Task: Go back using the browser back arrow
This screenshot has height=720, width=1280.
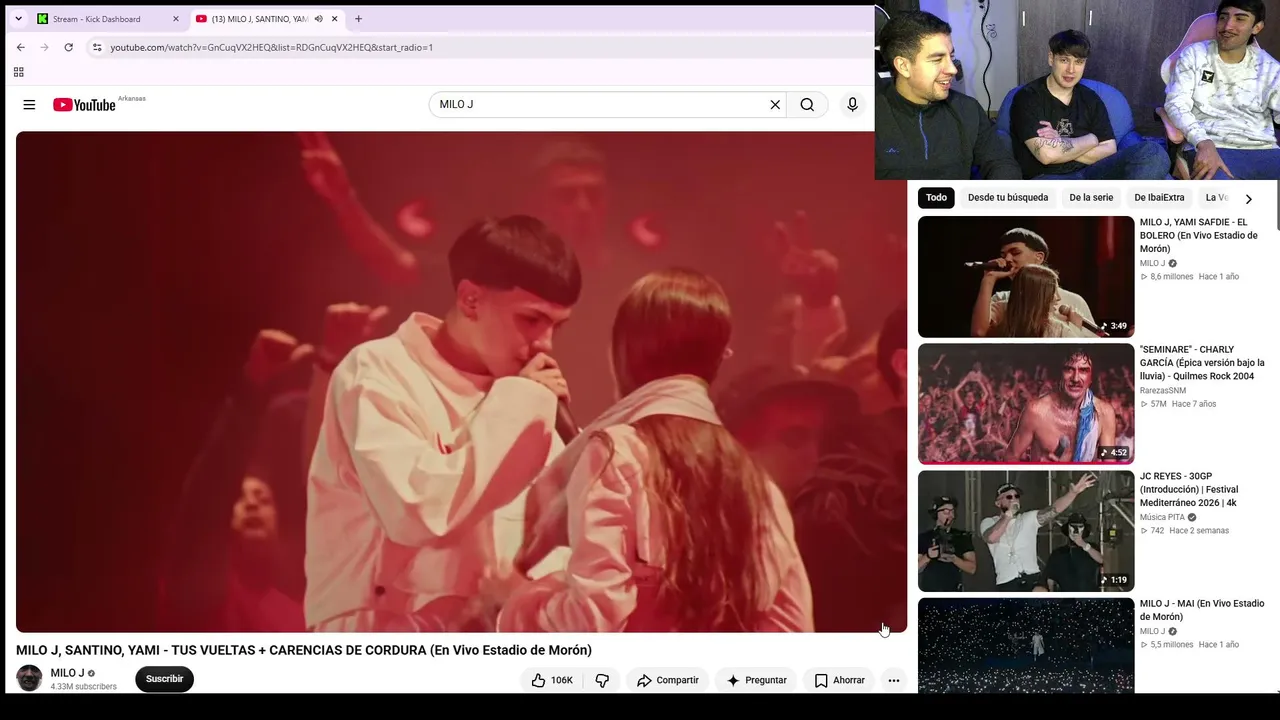Action: [x=21, y=47]
